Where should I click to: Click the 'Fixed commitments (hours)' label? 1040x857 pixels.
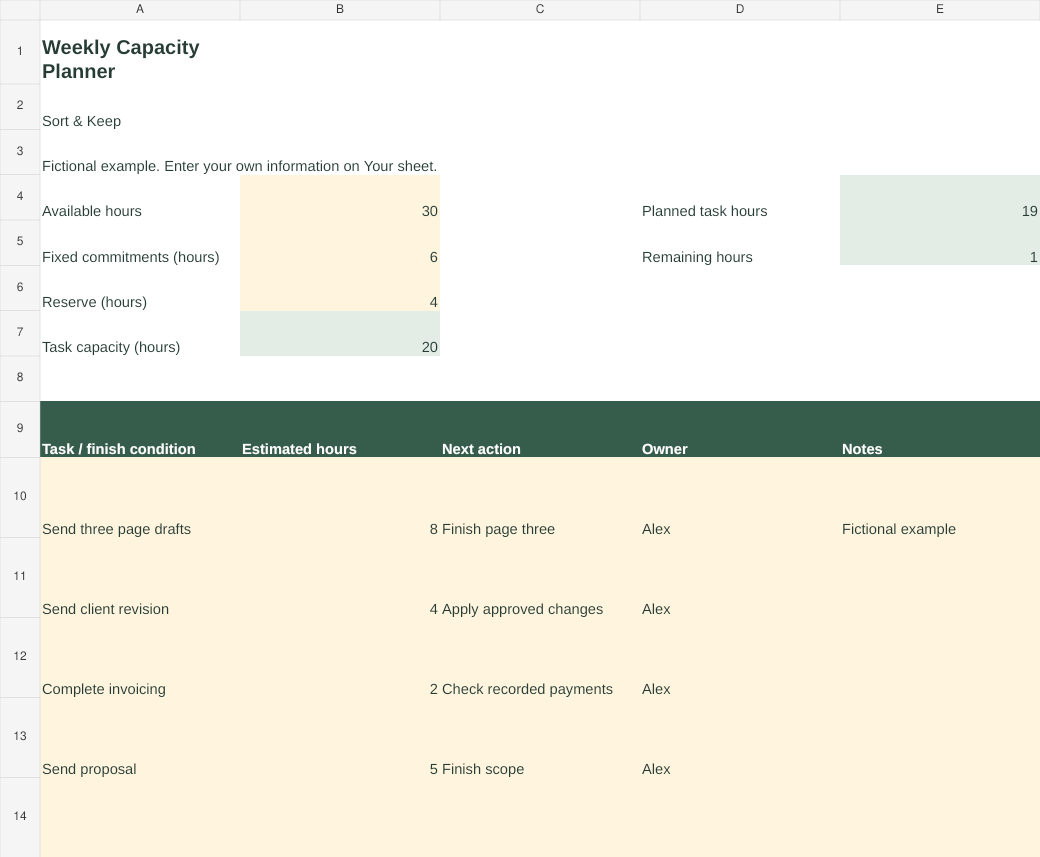coord(140,243)
